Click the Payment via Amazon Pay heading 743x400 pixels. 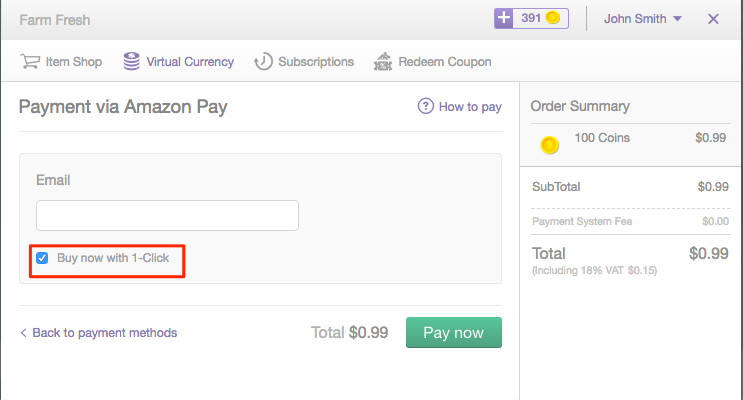(x=123, y=107)
